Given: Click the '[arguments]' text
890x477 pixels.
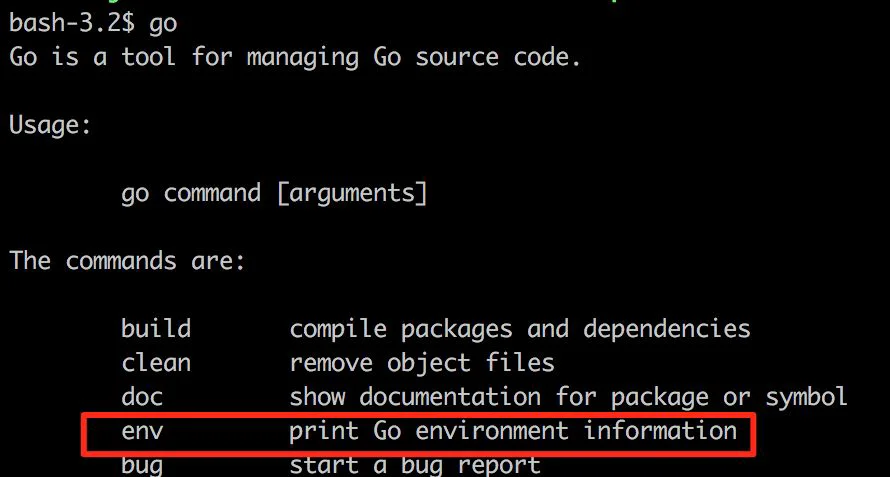Looking at the screenshot, I should click(x=352, y=194).
